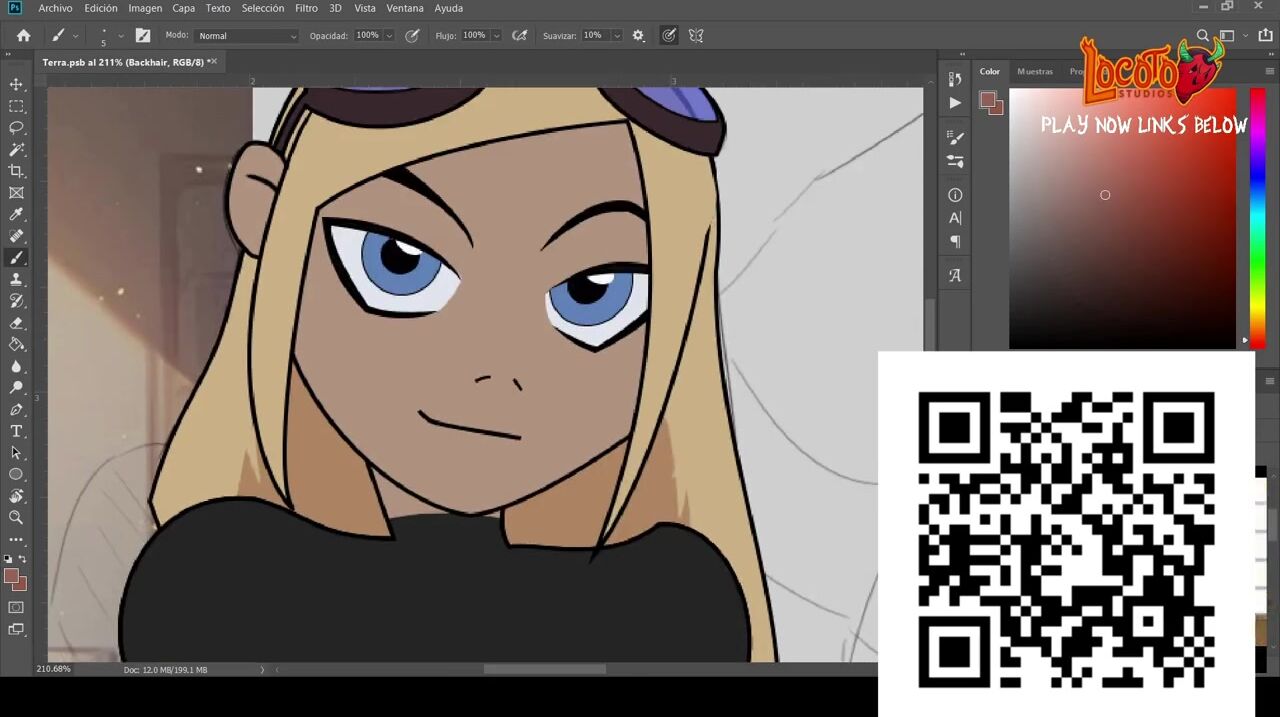Open the Capa menu
The width and height of the screenshot is (1280, 717).
click(184, 8)
